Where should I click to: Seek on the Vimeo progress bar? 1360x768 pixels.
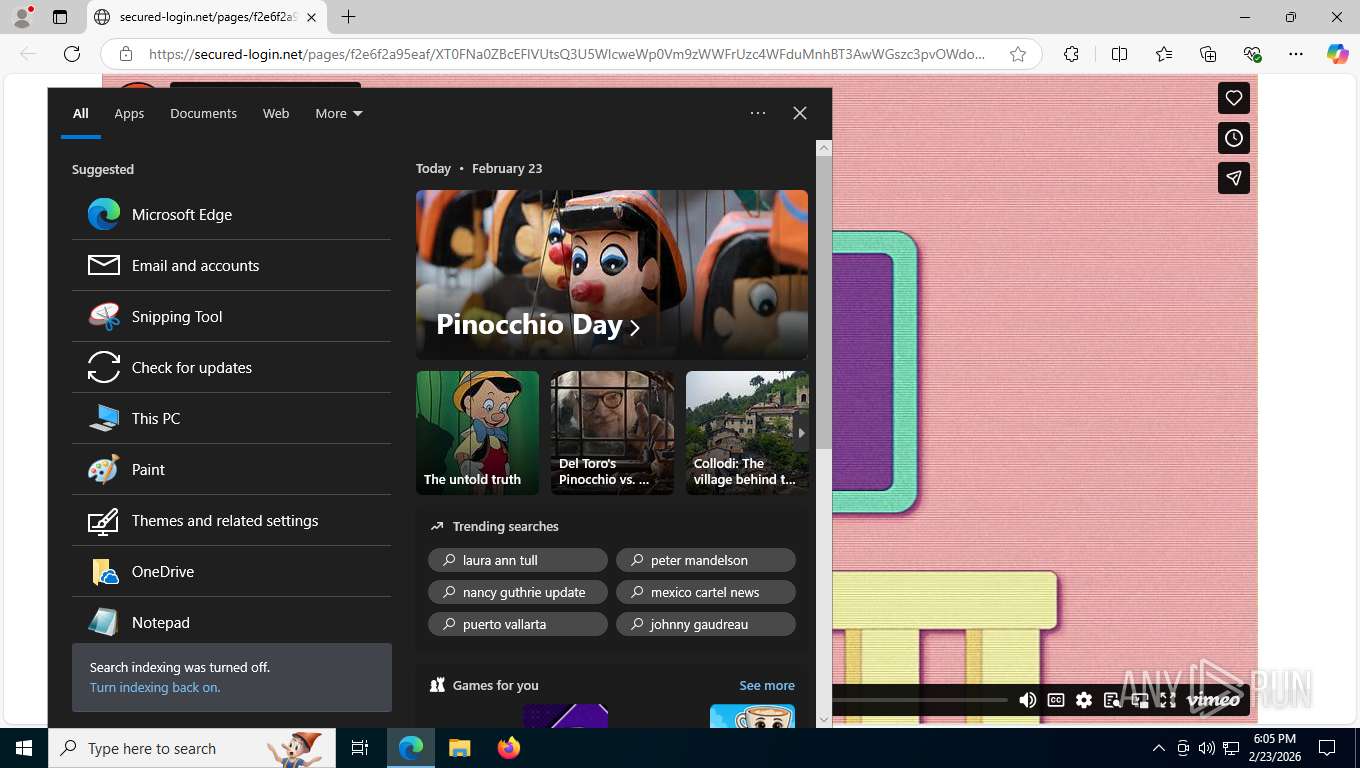pyautogui.click(x=920, y=700)
